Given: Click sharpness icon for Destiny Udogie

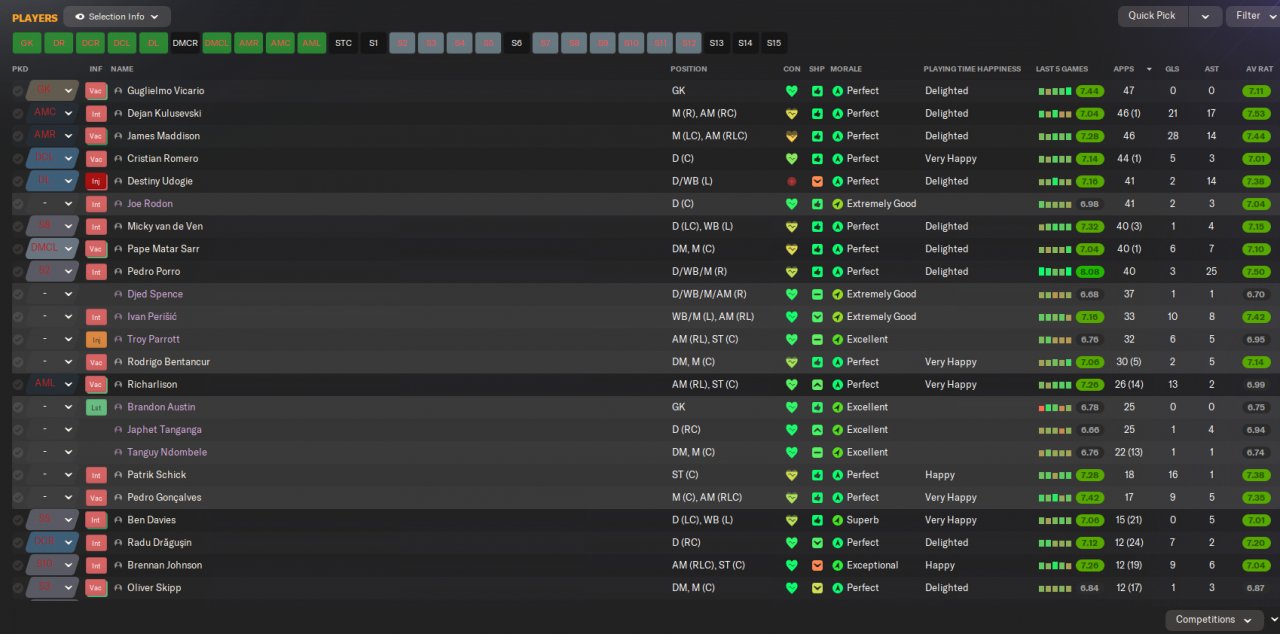Looking at the screenshot, I should (817, 181).
